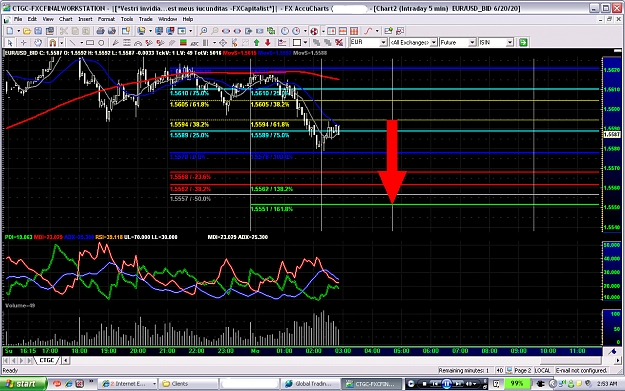The width and height of the screenshot is (625, 391).
Task: Open the File menu
Action: [18, 19]
